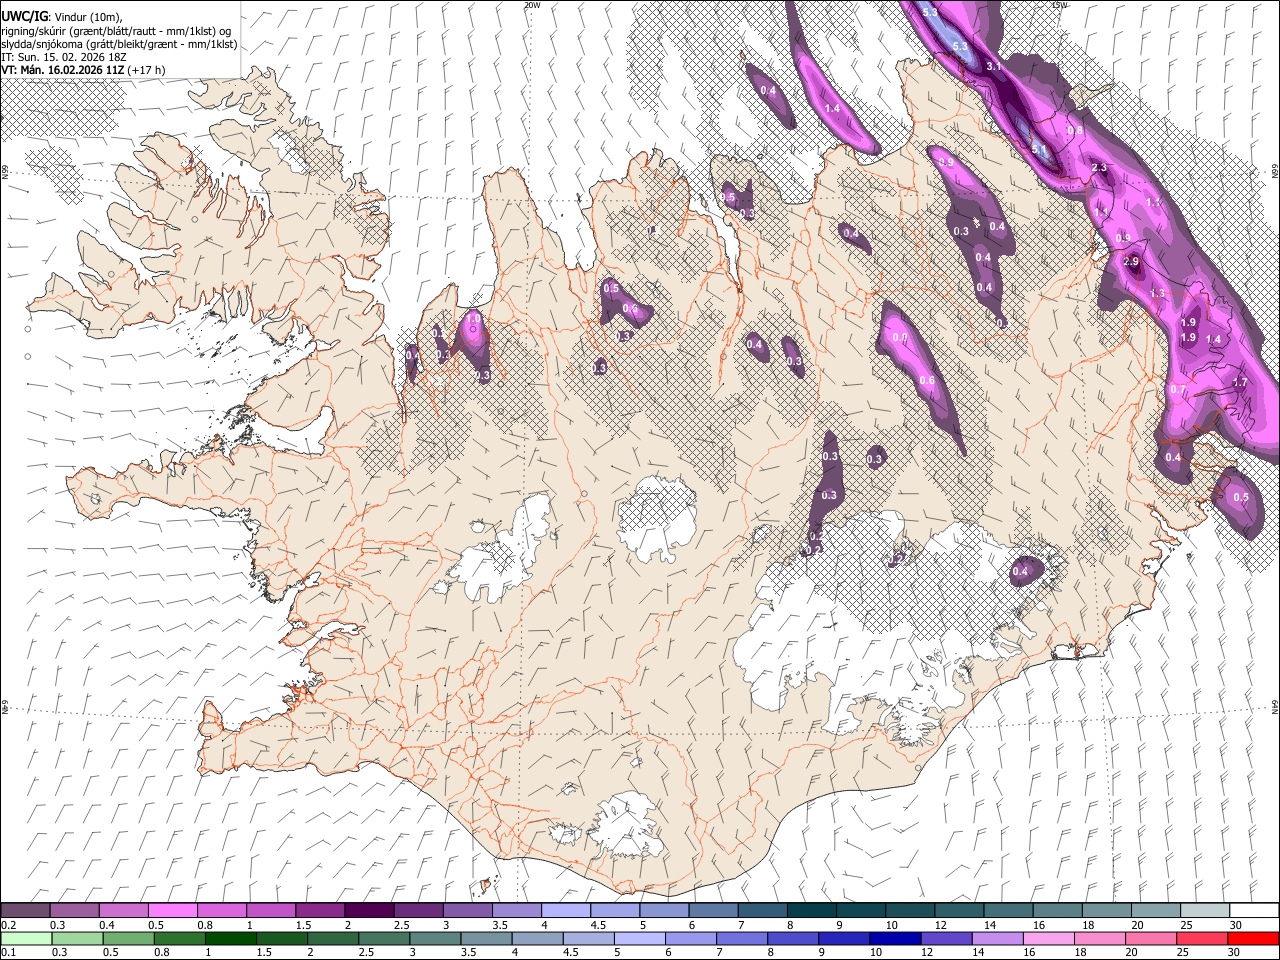Pick the violet 12 swatch in lower legend
Viewport: 1280px width, 960px height.
tap(946, 938)
